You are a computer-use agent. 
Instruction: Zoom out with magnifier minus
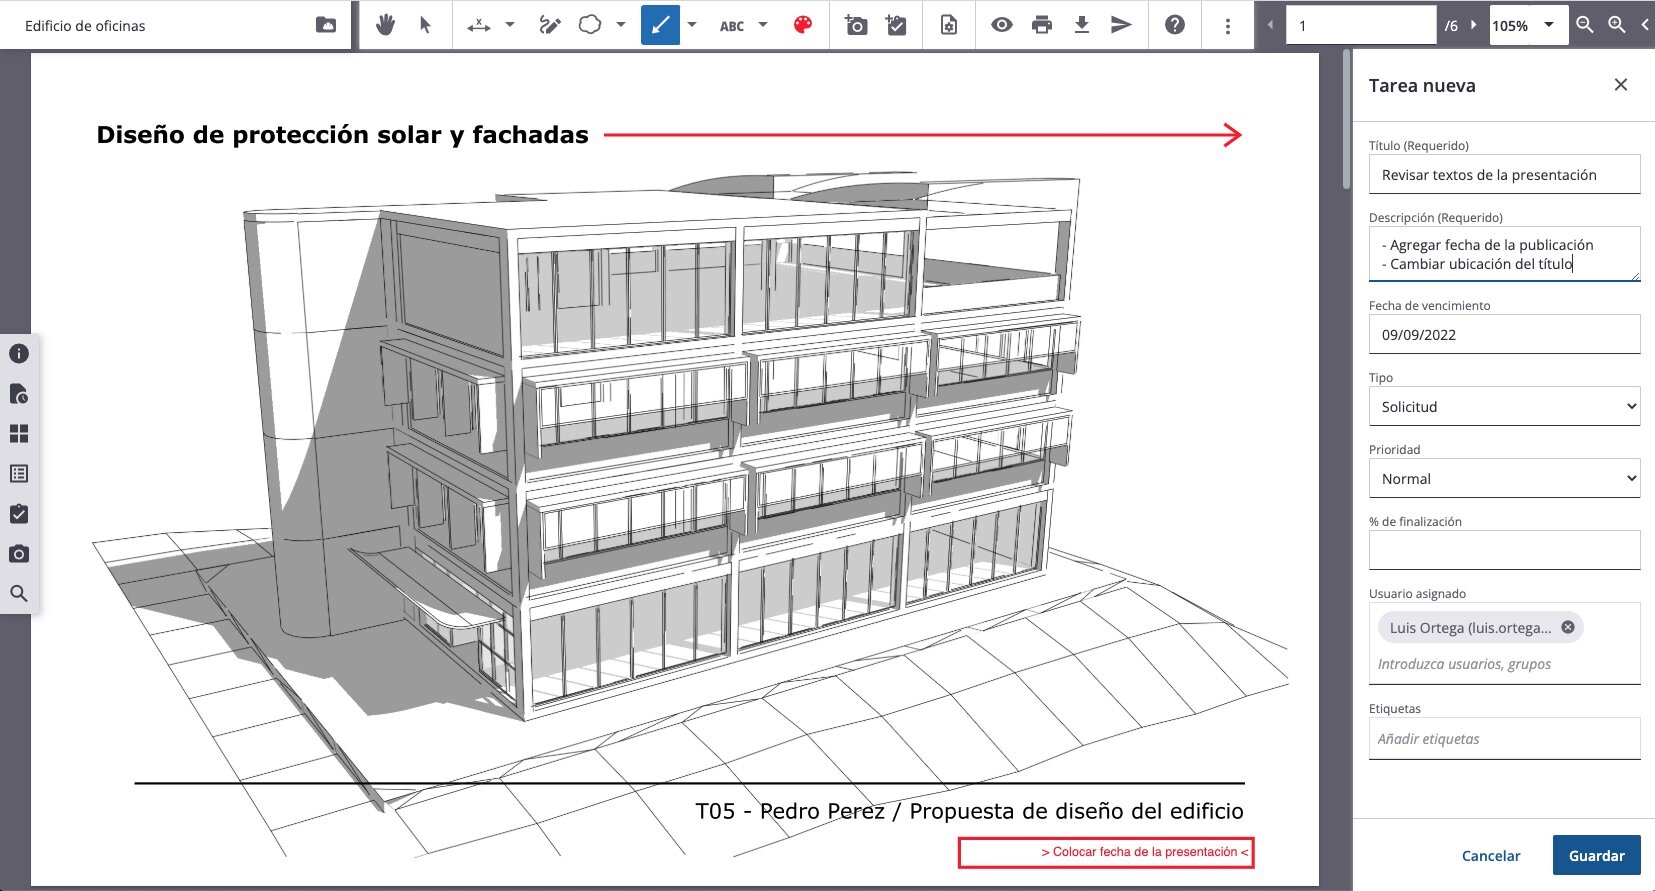(x=1585, y=25)
